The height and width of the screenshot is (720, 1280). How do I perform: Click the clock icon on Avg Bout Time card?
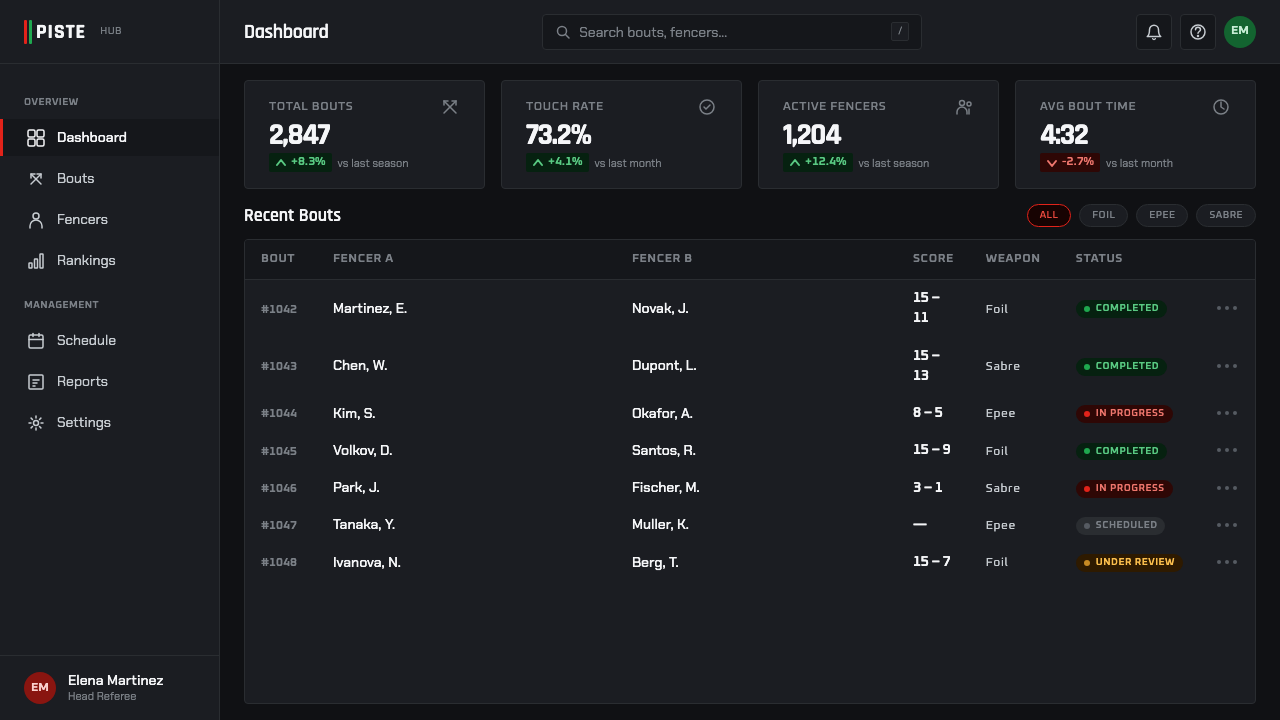point(1221,107)
